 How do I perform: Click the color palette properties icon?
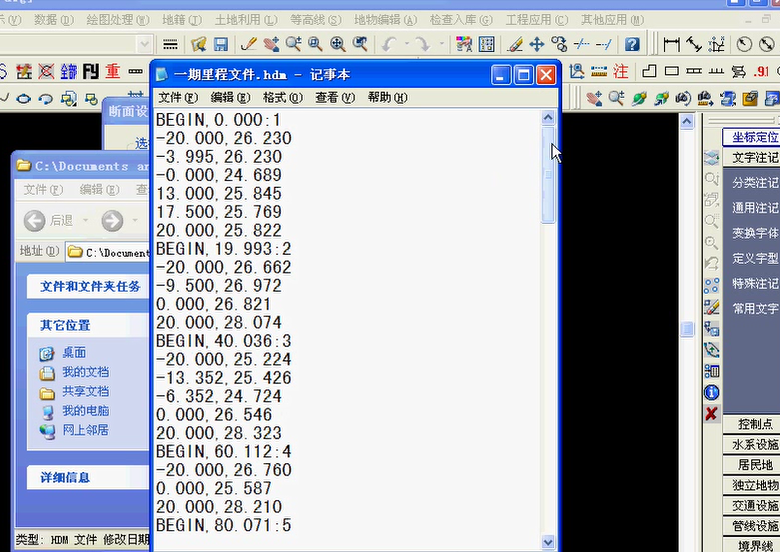tap(464, 45)
